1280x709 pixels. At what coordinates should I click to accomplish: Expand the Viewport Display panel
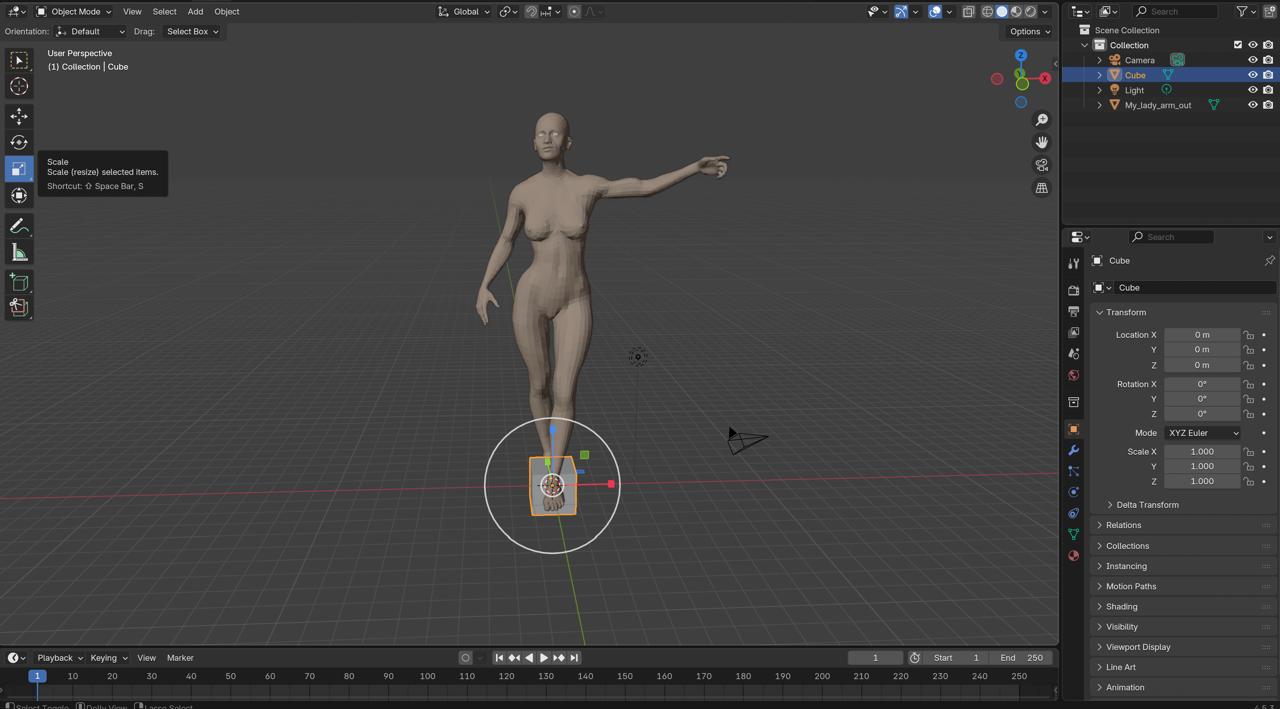(1138, 647)
